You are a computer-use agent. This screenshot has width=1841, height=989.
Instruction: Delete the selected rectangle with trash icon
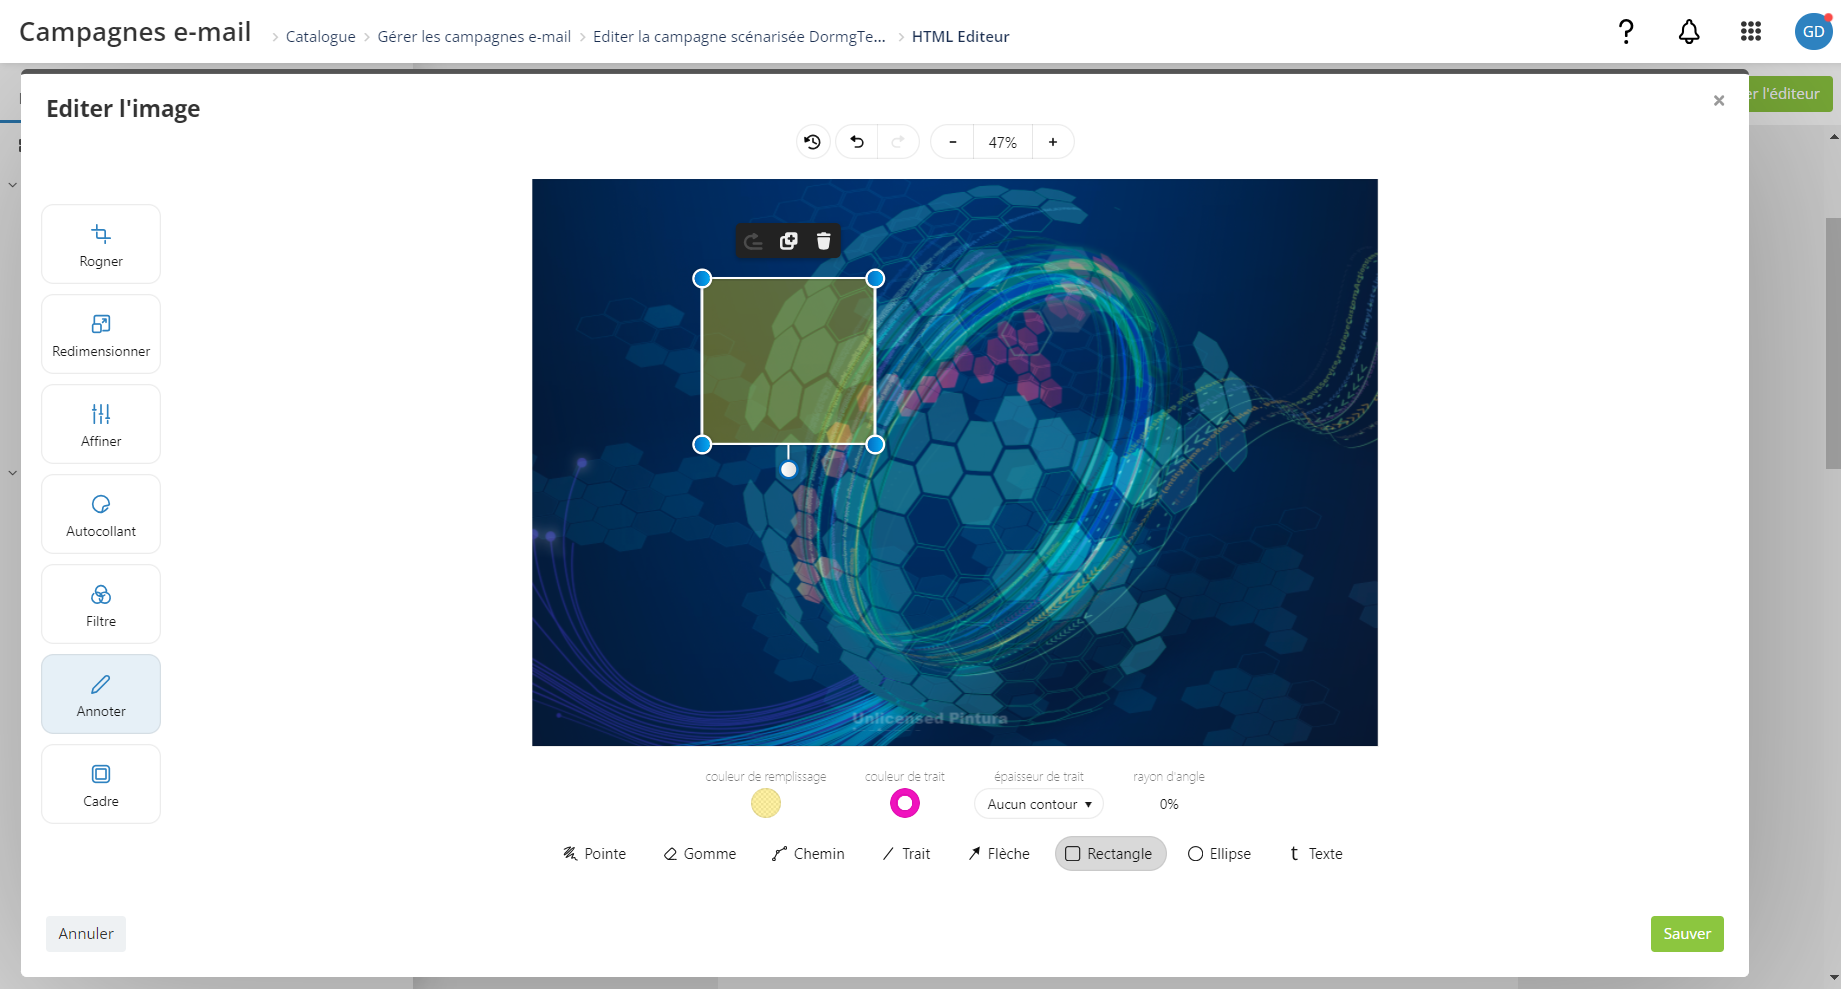[823, 241]
